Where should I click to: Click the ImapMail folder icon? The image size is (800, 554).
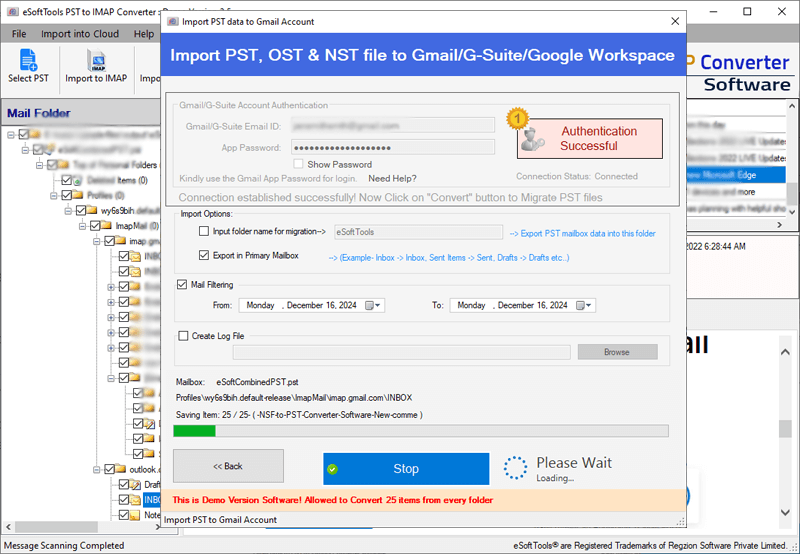pyautogui.click(x=106, y=225)
